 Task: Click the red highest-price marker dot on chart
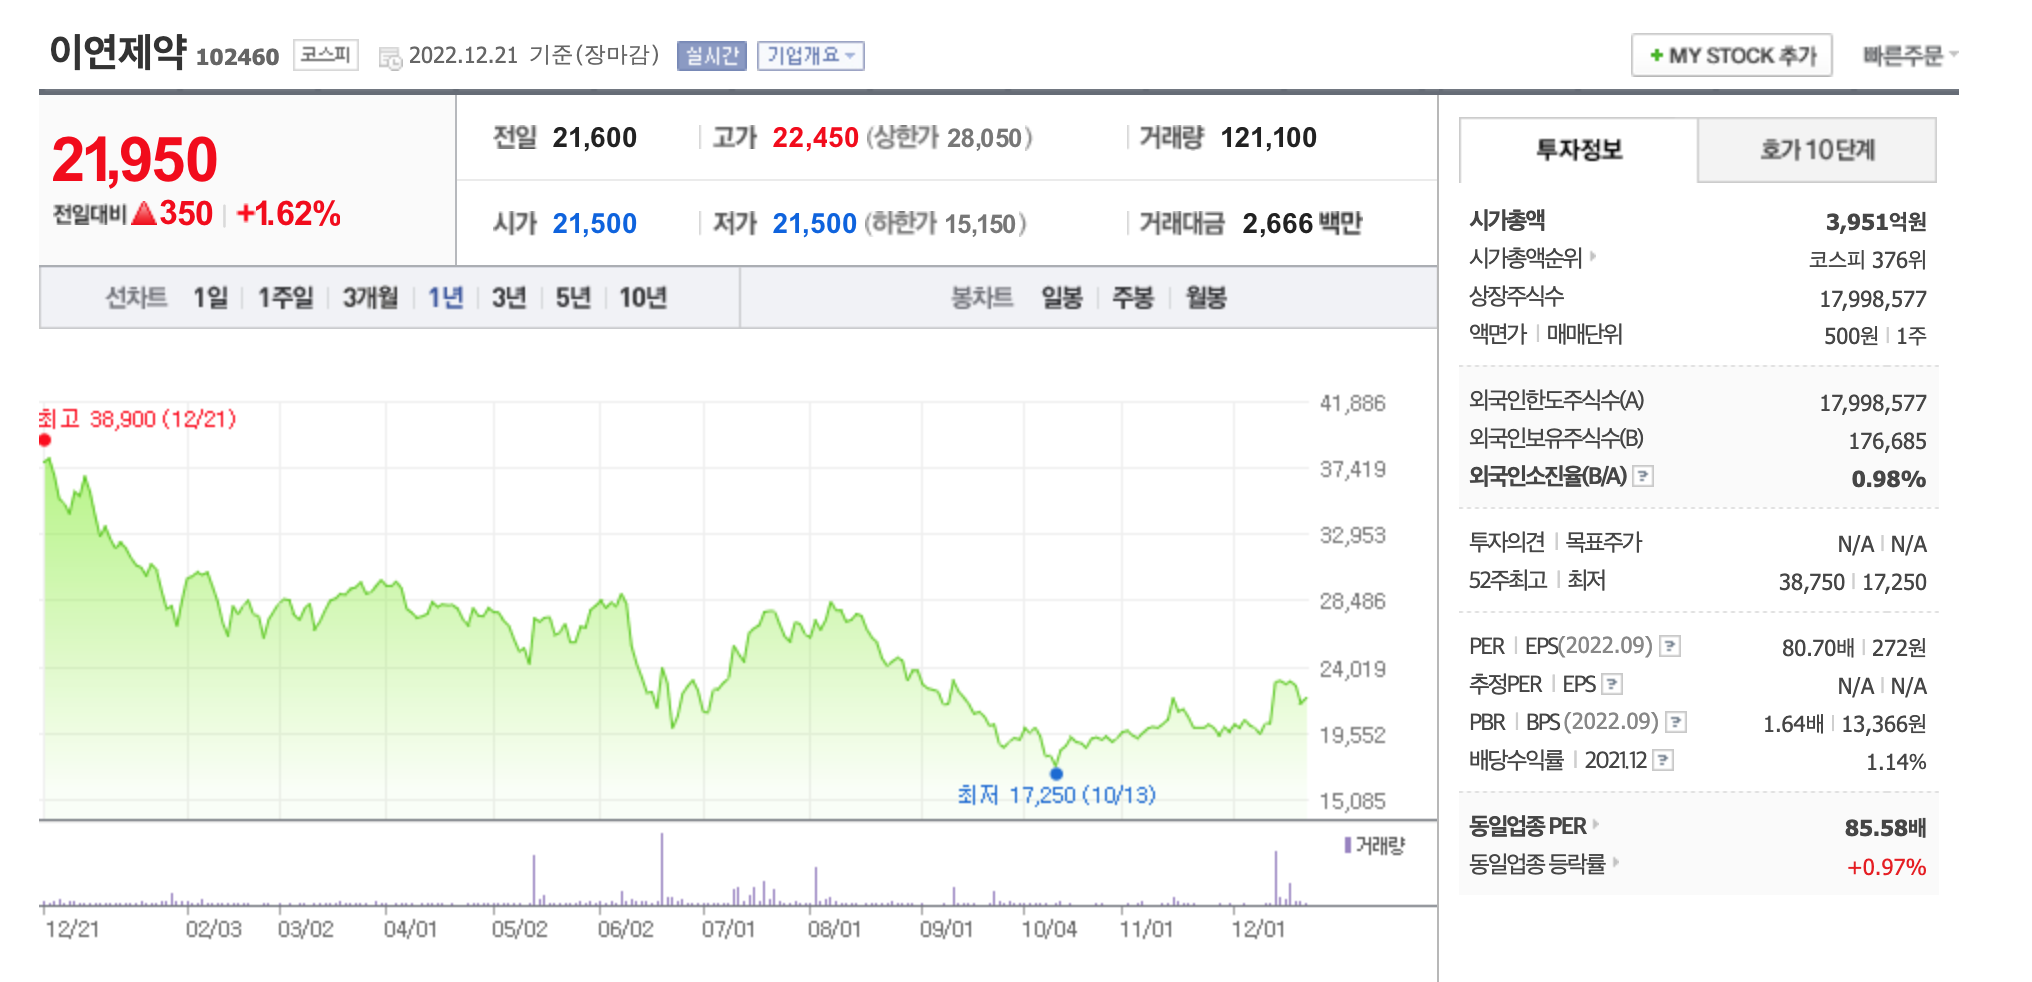pos(45,440)
